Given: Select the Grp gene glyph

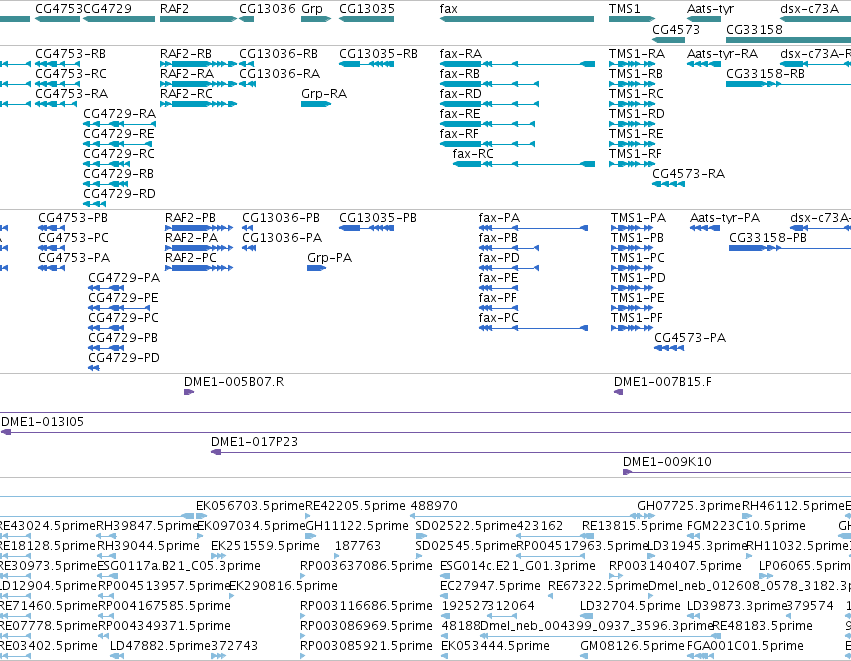Looking at the screenshot, I should click(x=316, y=19).
